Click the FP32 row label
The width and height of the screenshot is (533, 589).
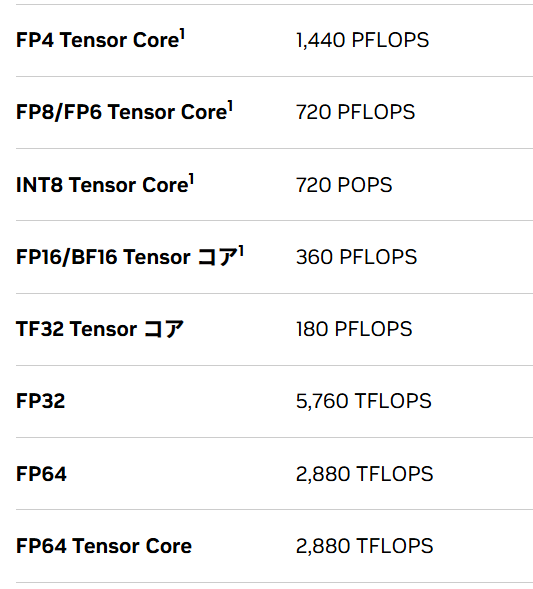(41, 401)
